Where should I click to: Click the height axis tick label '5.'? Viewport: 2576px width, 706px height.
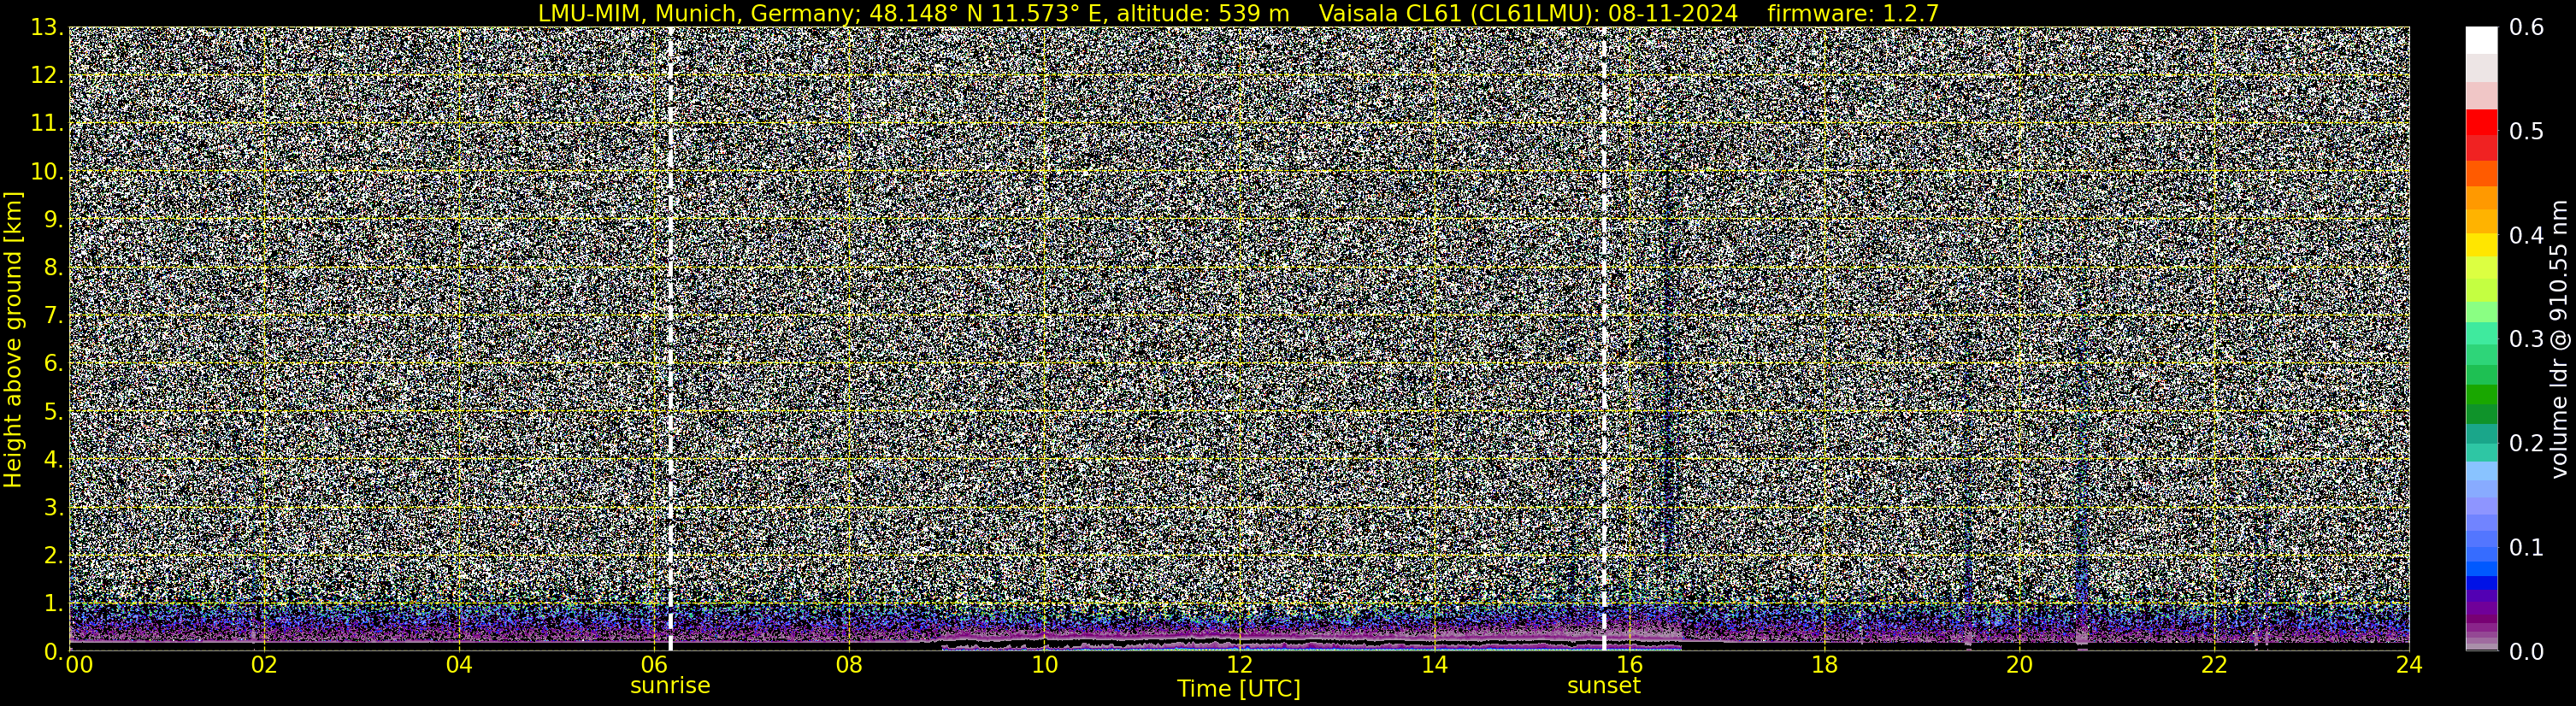pos(54,411)
